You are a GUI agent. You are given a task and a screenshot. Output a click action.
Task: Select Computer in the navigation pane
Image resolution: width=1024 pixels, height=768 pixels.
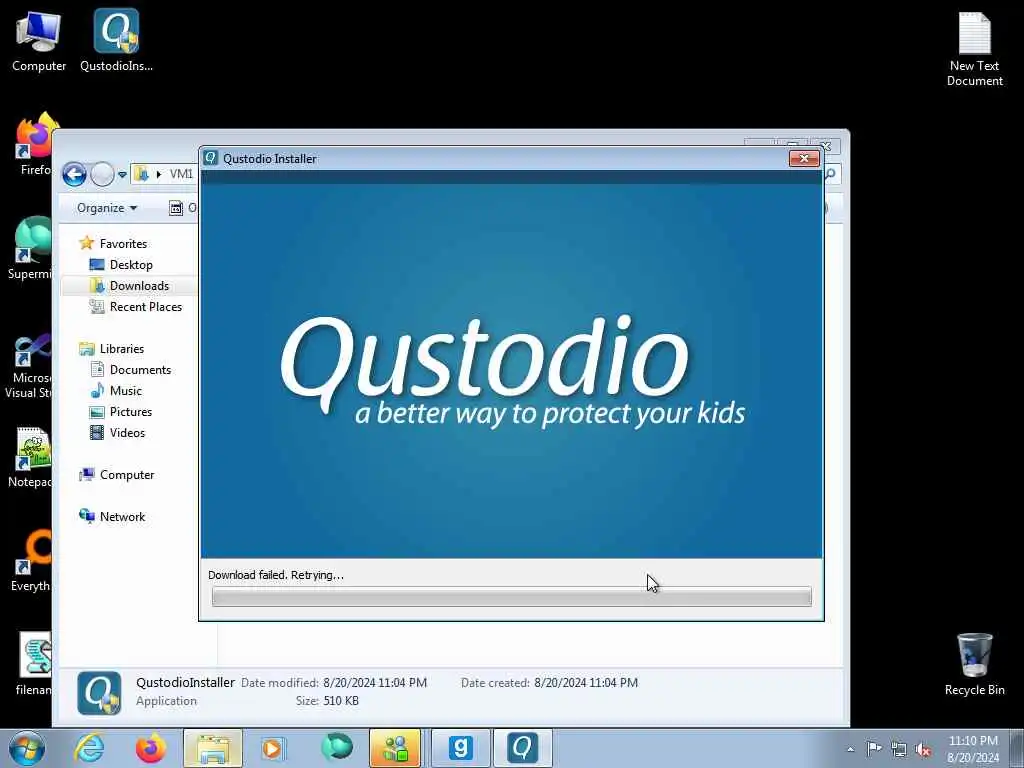tap(127, 475)
